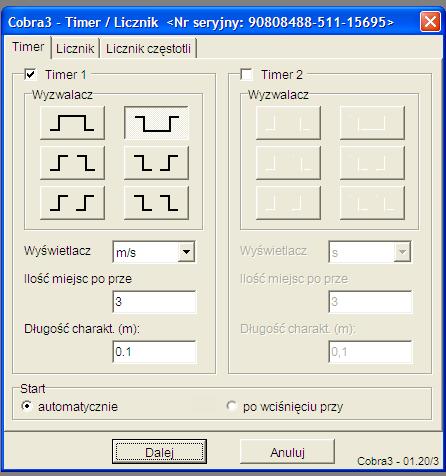Click the Dalej button
Image resolution: width=446 pixels, height=476 pixels.
tap(159, 452)
